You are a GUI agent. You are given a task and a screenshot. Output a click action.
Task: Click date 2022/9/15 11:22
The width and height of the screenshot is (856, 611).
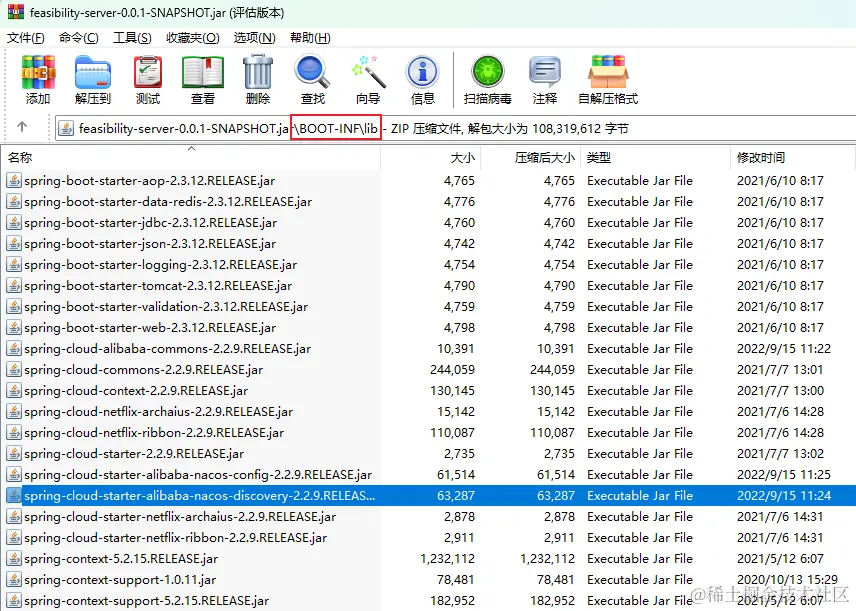pyautogui.click(x=784, y=348)
